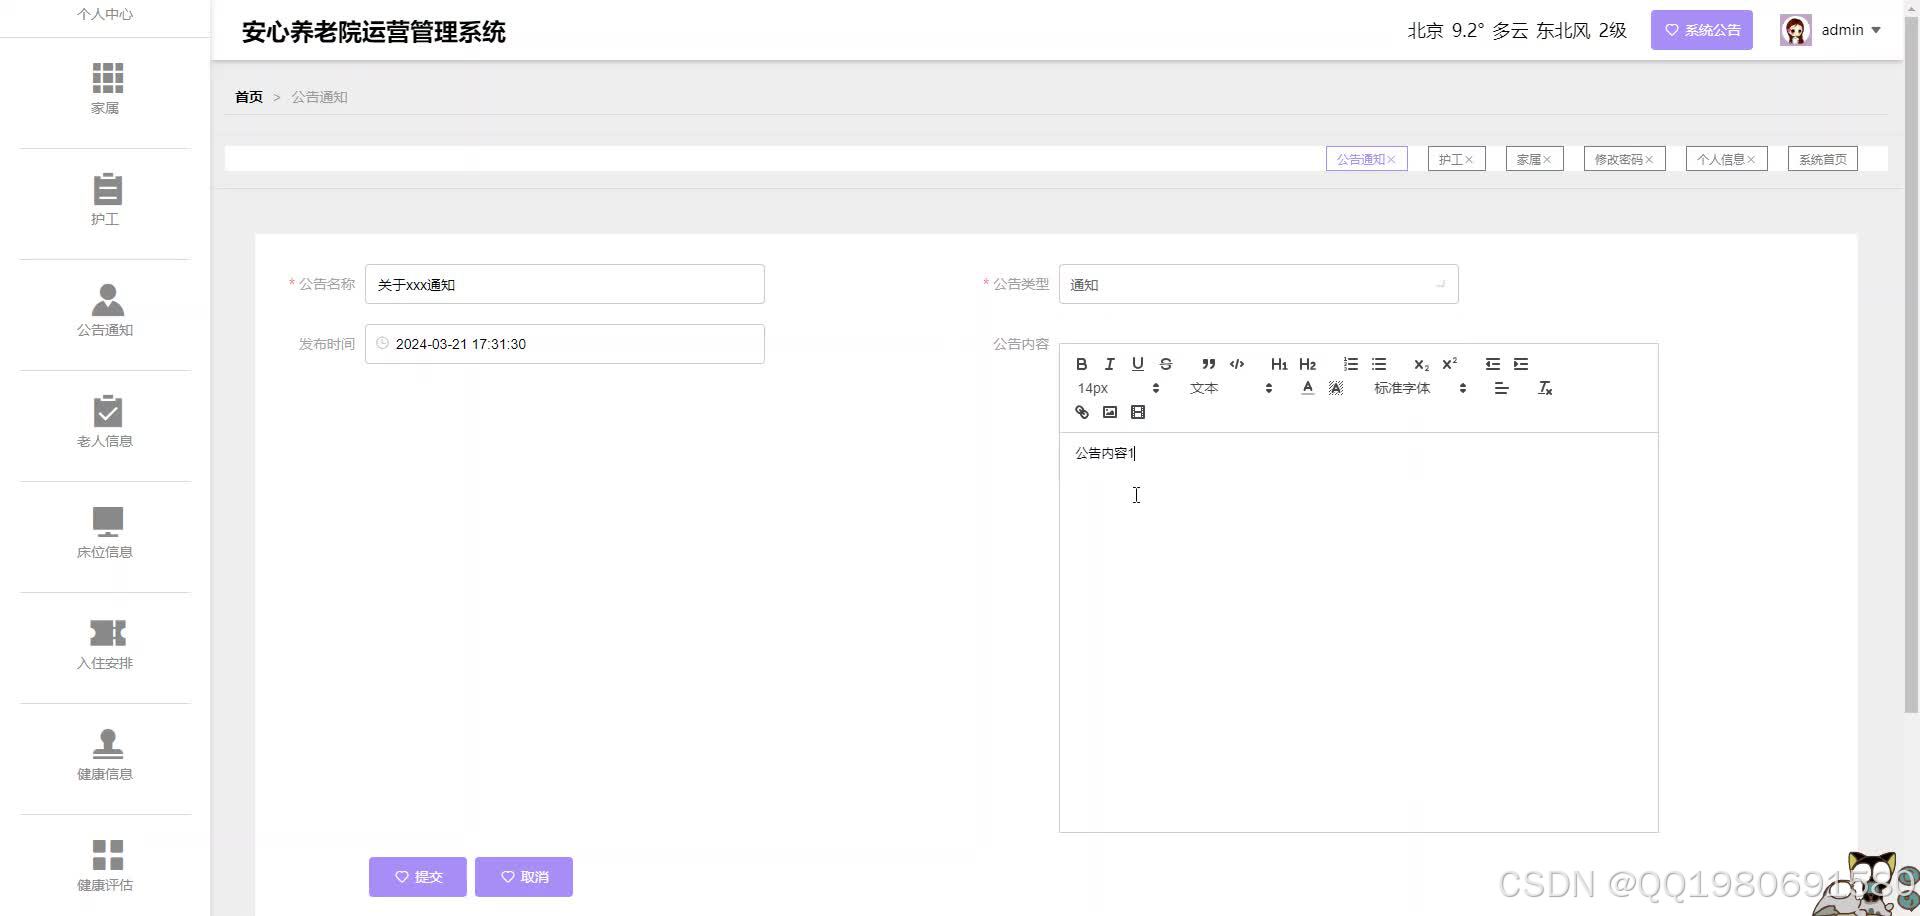Image resolution: width=1920 pixels, height=916 pixels.
Task: Open 健康信息 in the sidebar
Action: (x=105, y=756)
